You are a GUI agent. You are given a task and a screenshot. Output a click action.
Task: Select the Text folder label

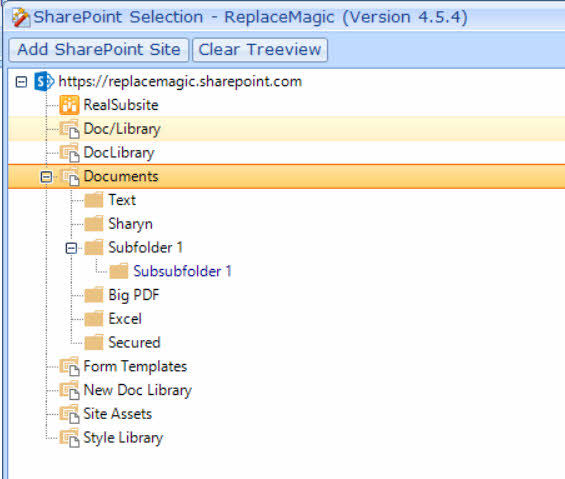click(x=122, y=200)
